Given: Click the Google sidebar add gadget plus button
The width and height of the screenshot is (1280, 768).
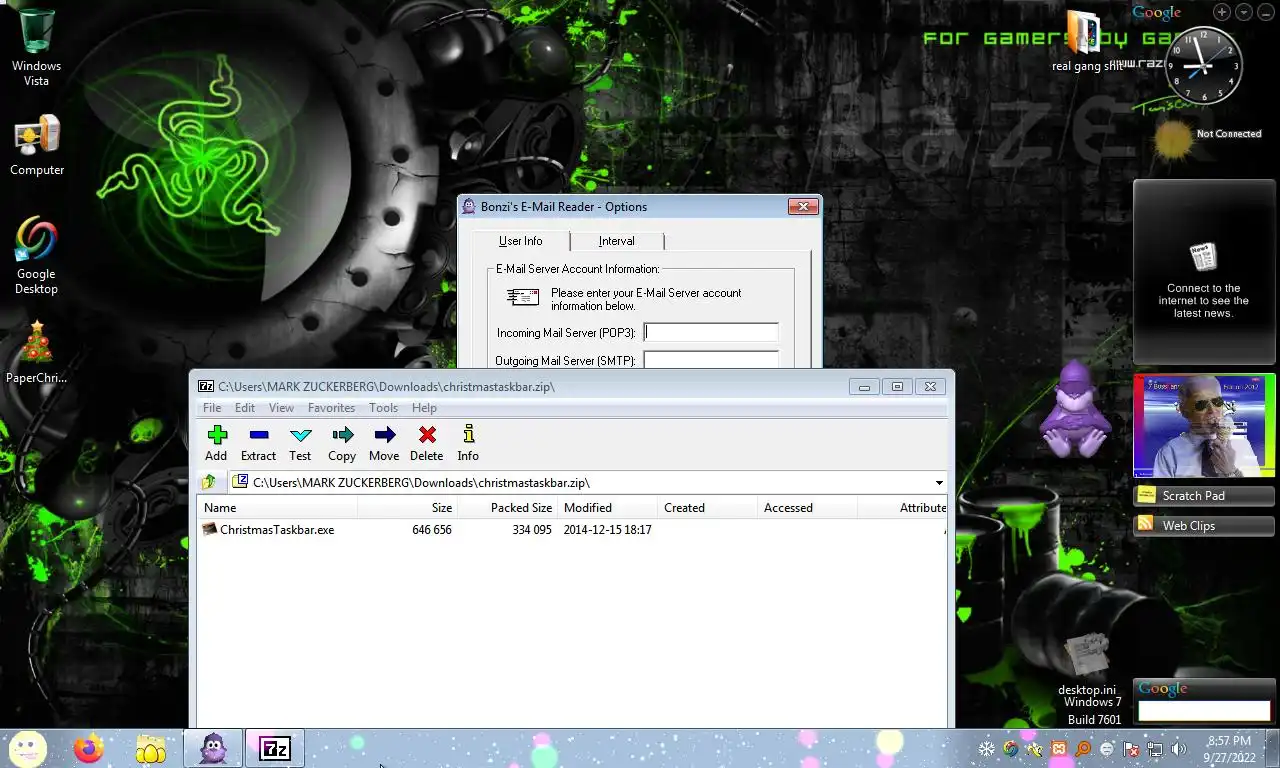Looking at the screenshot, I should [x=1222, y=12].
